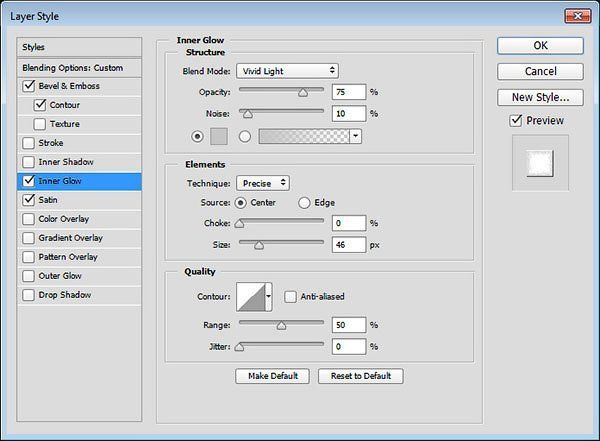Enable the Drop Shadow checkbox
The image size is (600, 441).
click(29, 295)
